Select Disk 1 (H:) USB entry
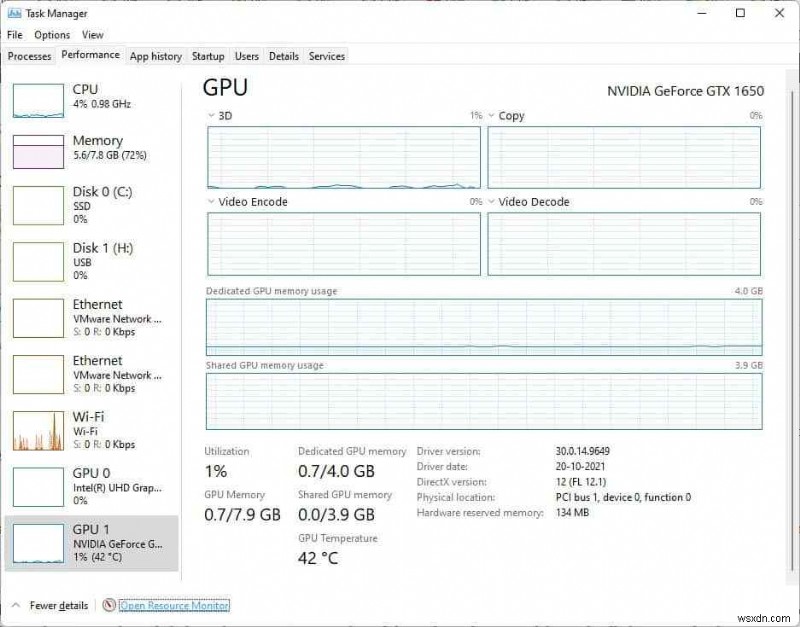800x627 pixels. pos(90,260)
